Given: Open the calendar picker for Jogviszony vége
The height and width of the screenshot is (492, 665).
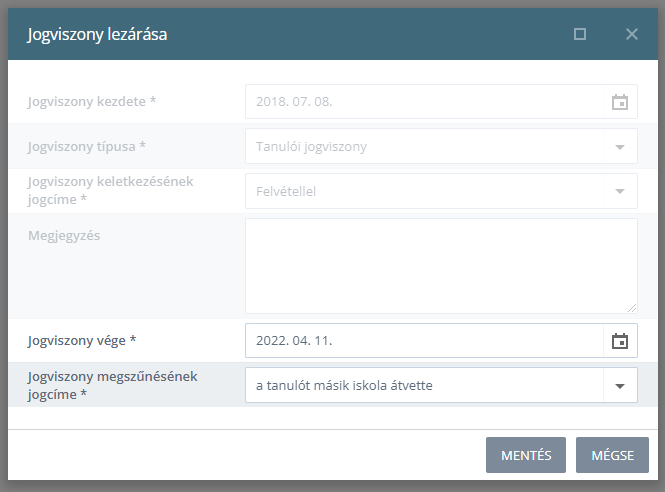Looking at the screenshot, I should tap(620, 341).
